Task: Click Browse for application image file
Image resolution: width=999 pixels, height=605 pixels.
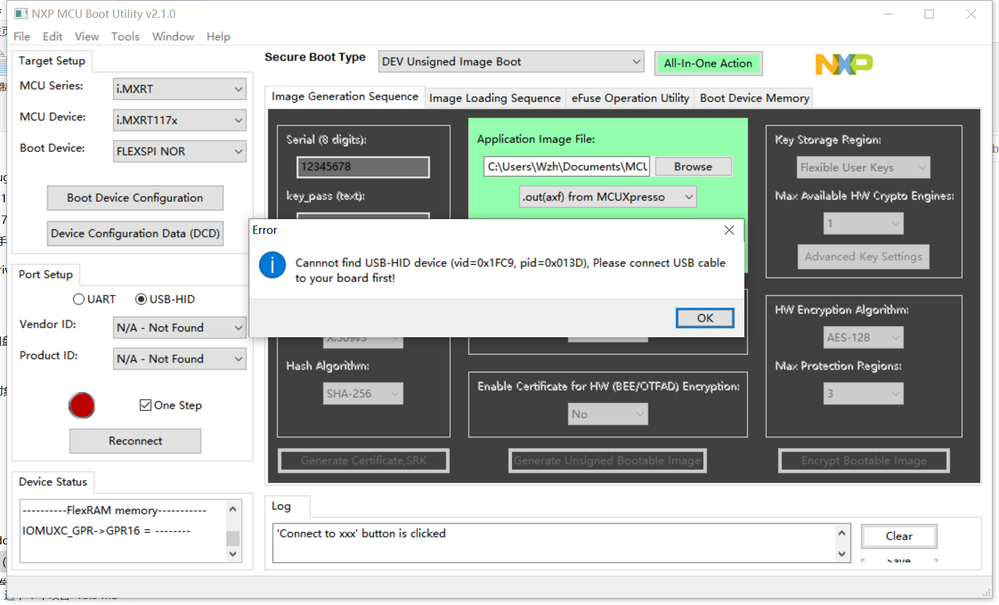Action: point(693,166)
